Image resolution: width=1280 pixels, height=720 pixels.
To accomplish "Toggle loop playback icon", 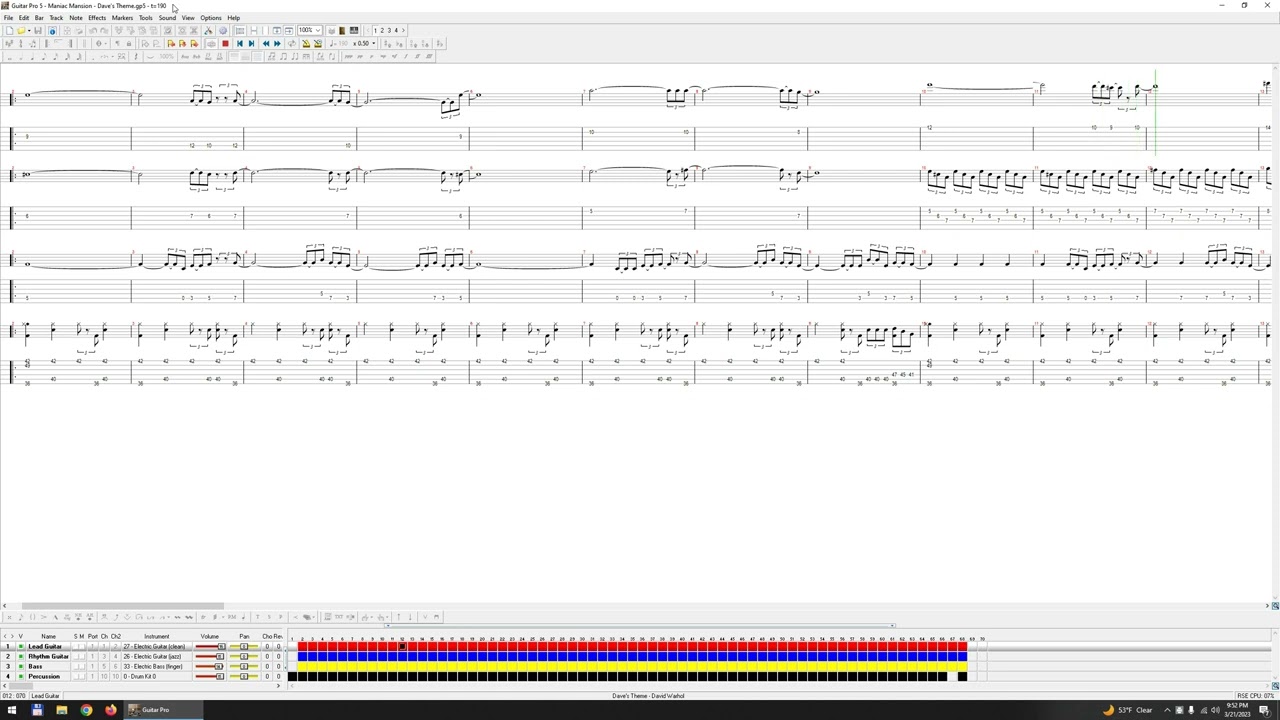I will click(x=291, y=43).
